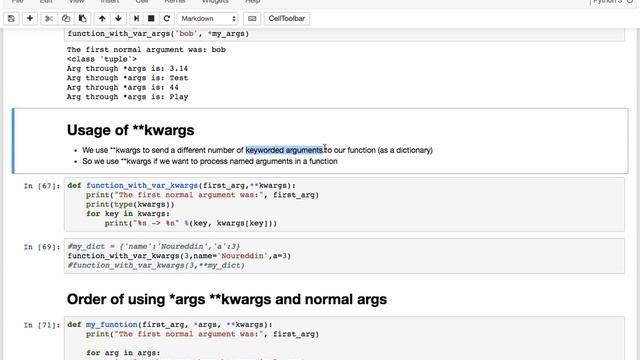Move the selected cell up
Screen dimensions: 640x360
tap(102, 18)
